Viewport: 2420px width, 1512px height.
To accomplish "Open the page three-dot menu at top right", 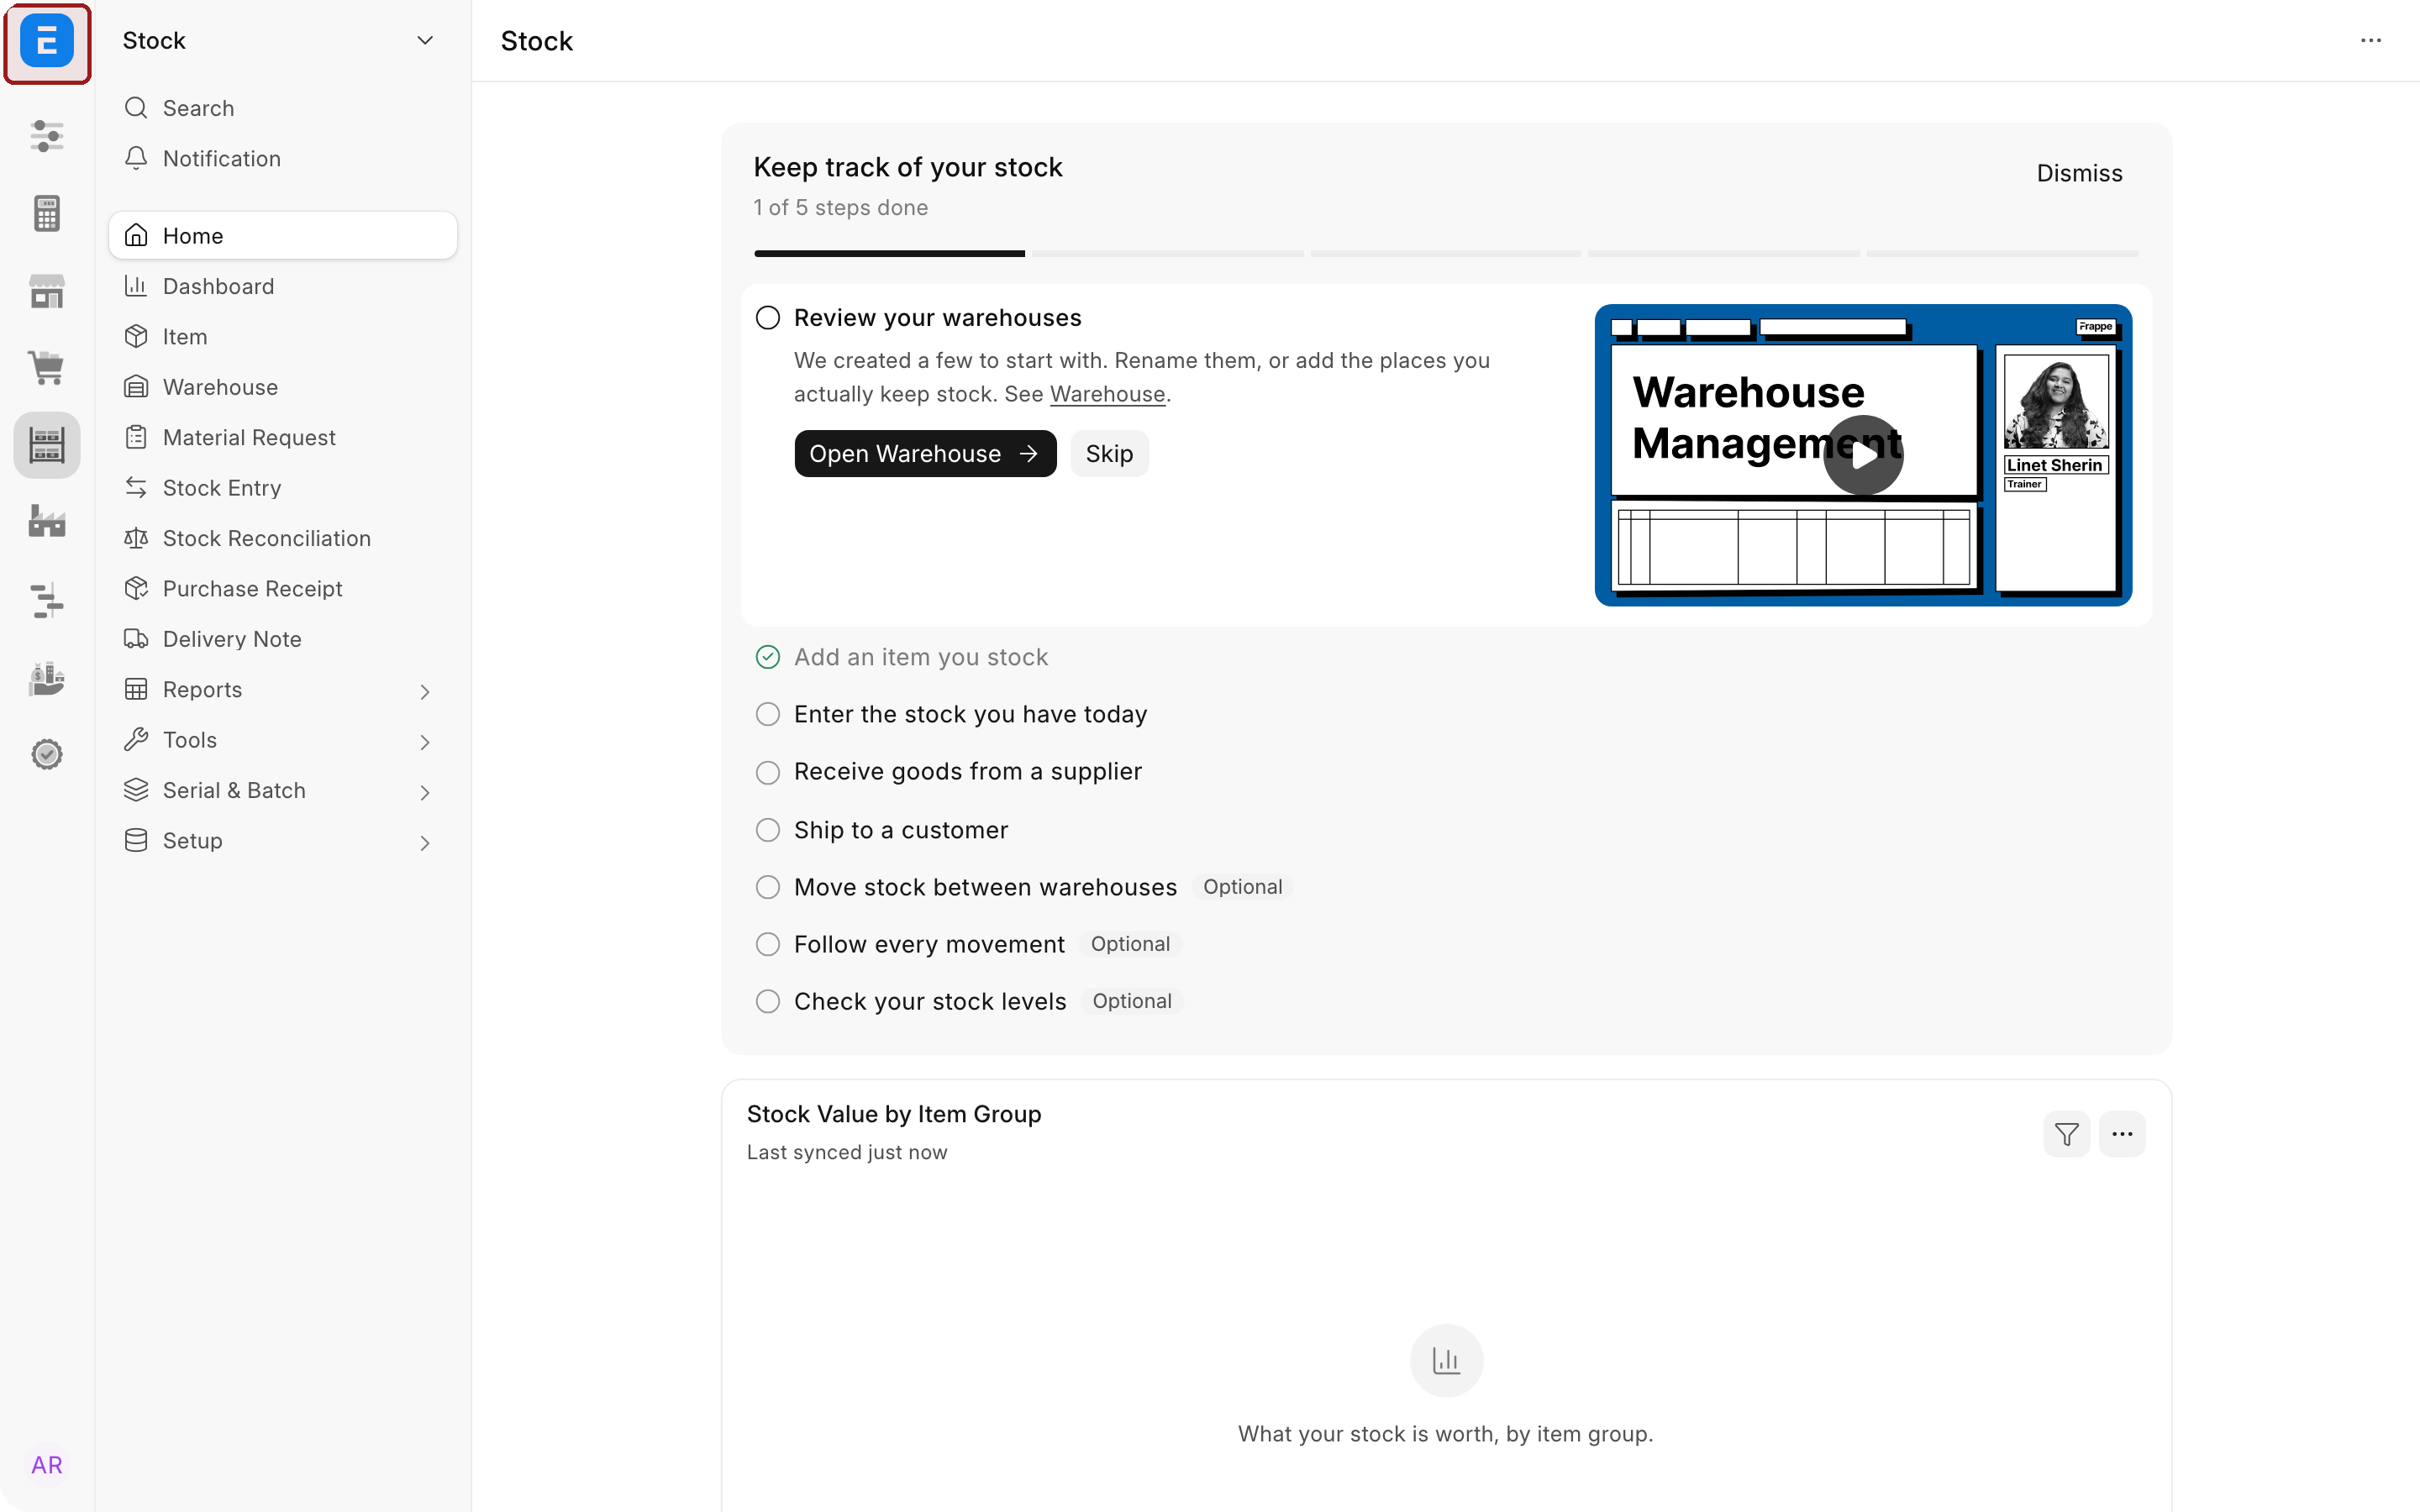I will 2371,41.
